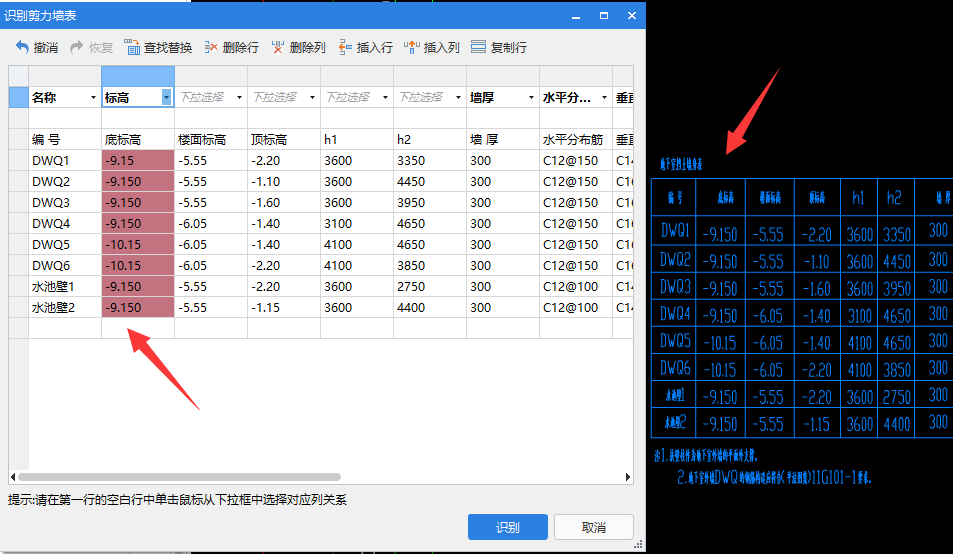Click the 顶标高 header cell

[x=284, y=140]
